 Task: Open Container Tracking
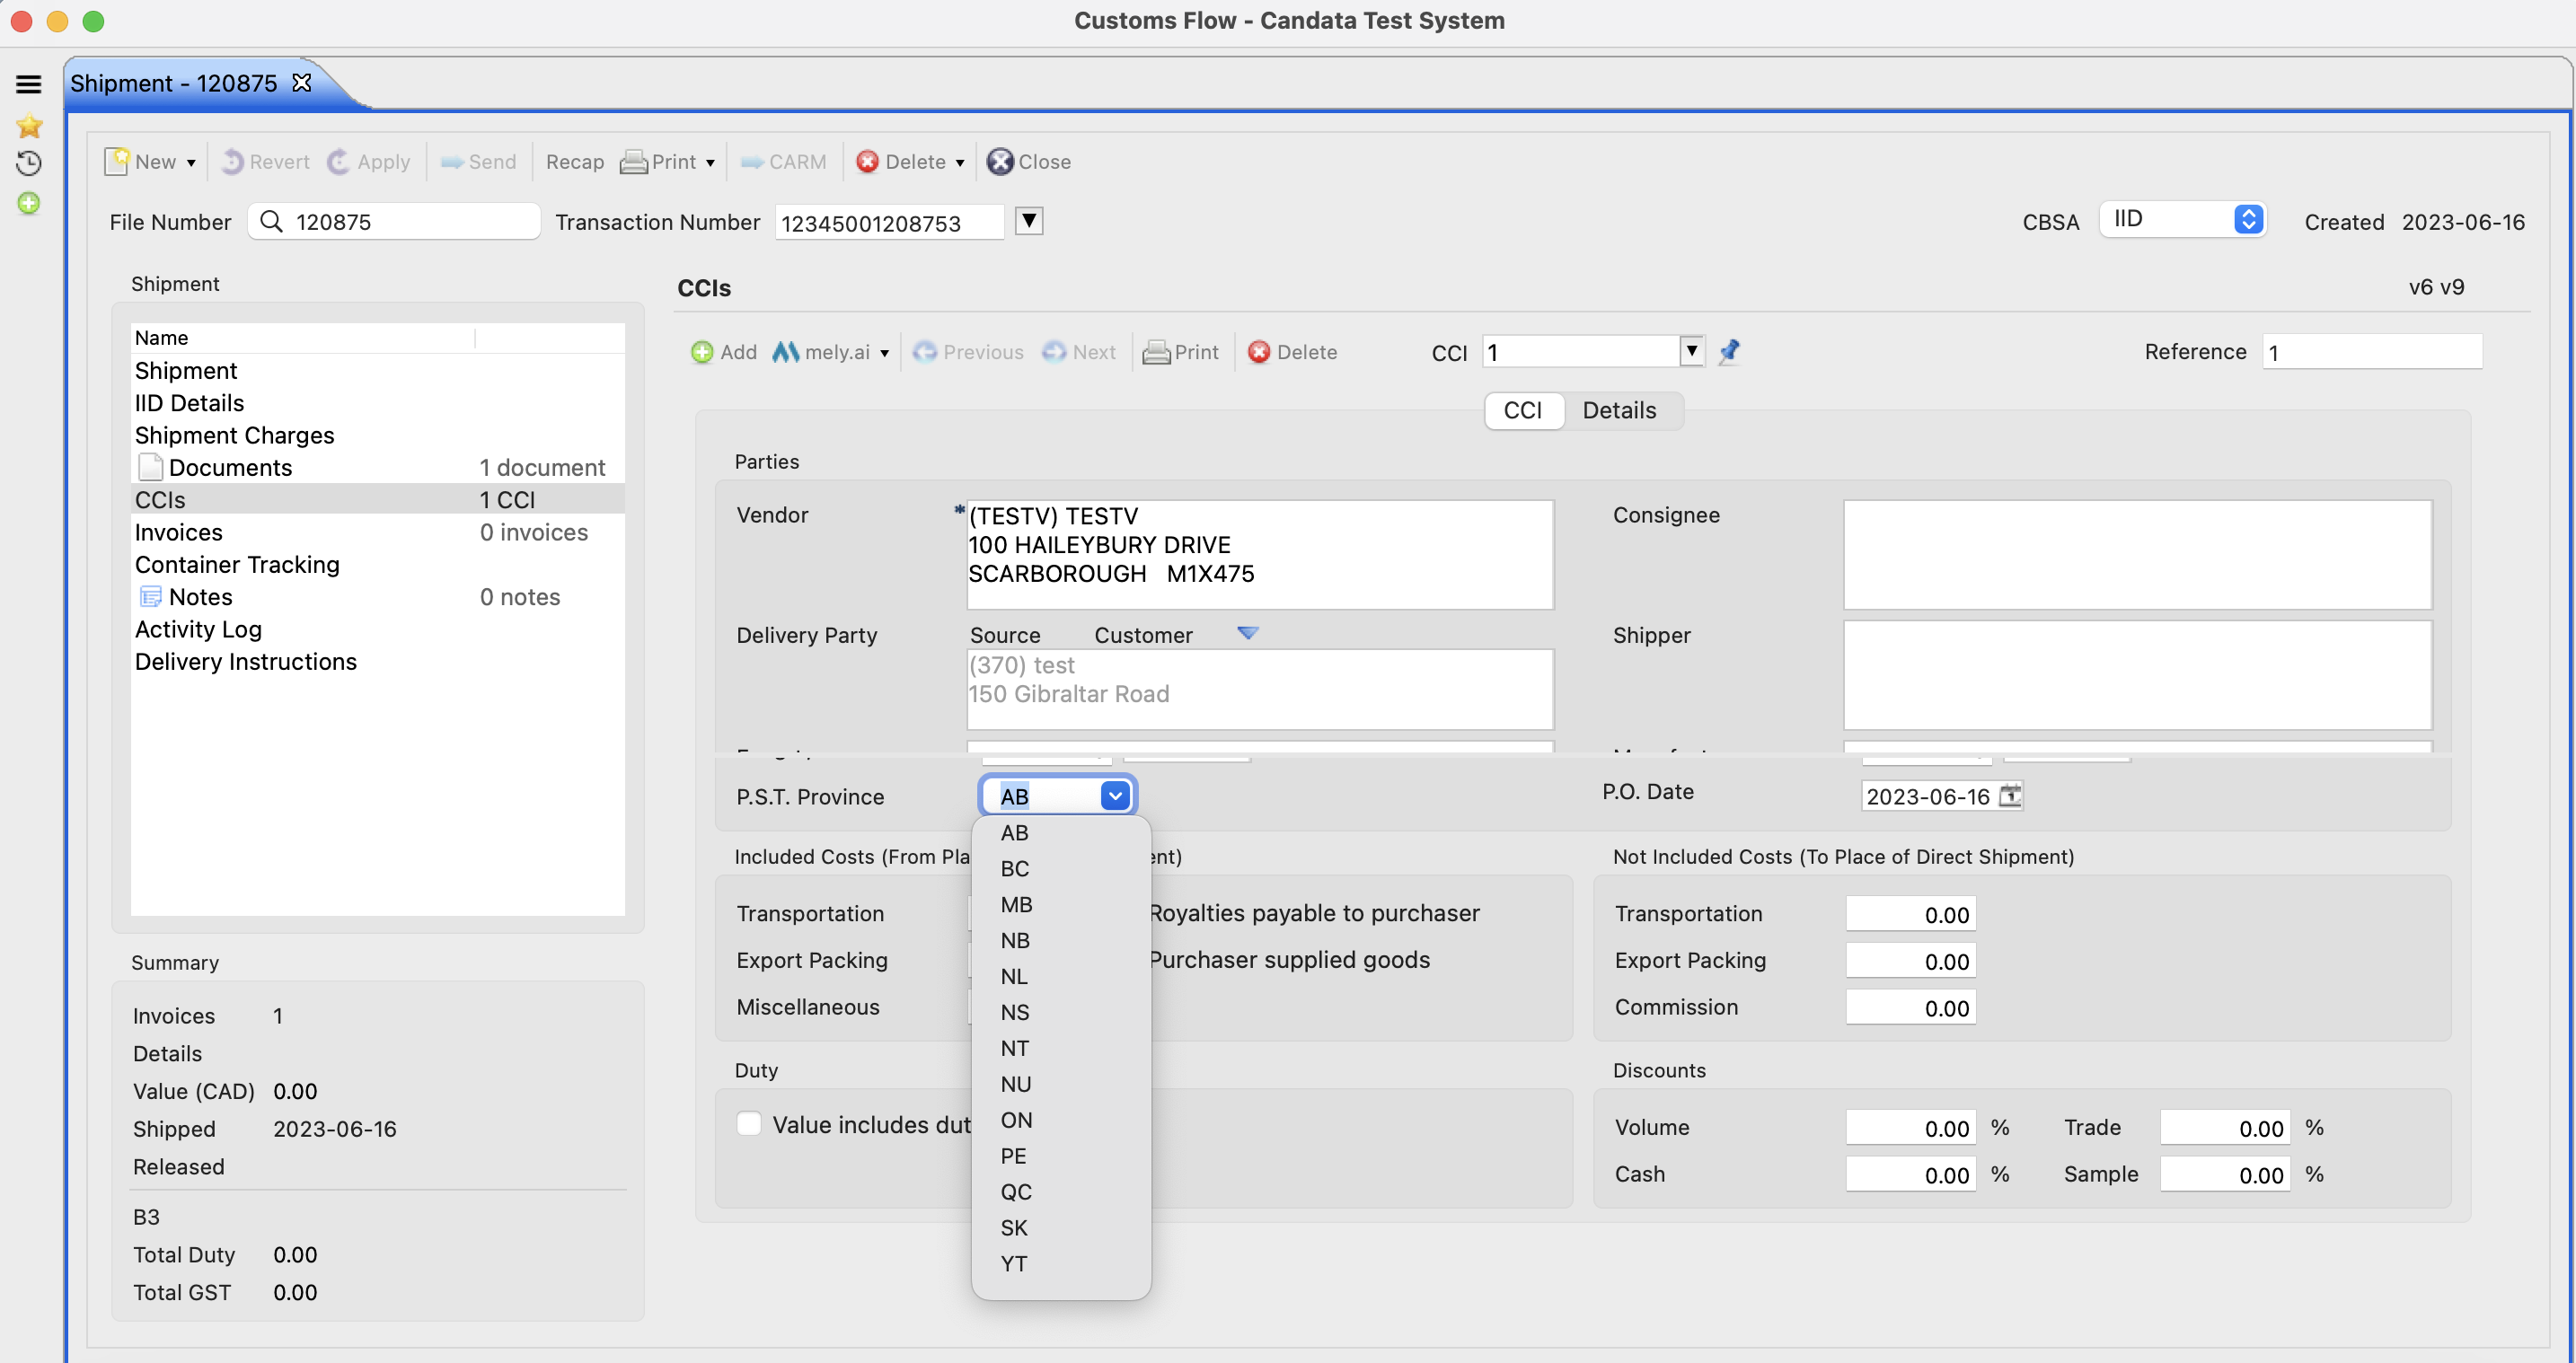tap(378, 564)
